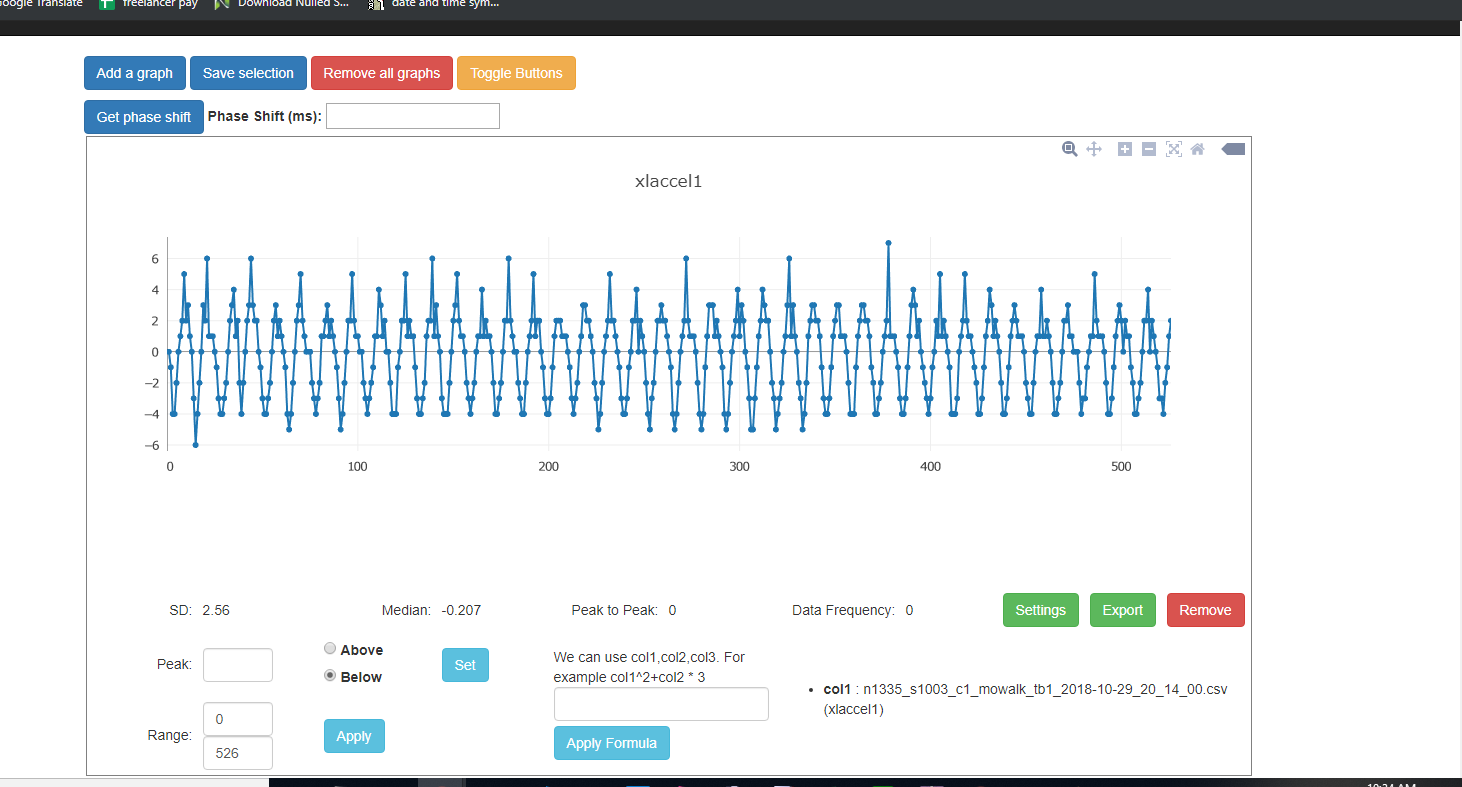
Task: Select the Above radio button
Action: (330, 648)
